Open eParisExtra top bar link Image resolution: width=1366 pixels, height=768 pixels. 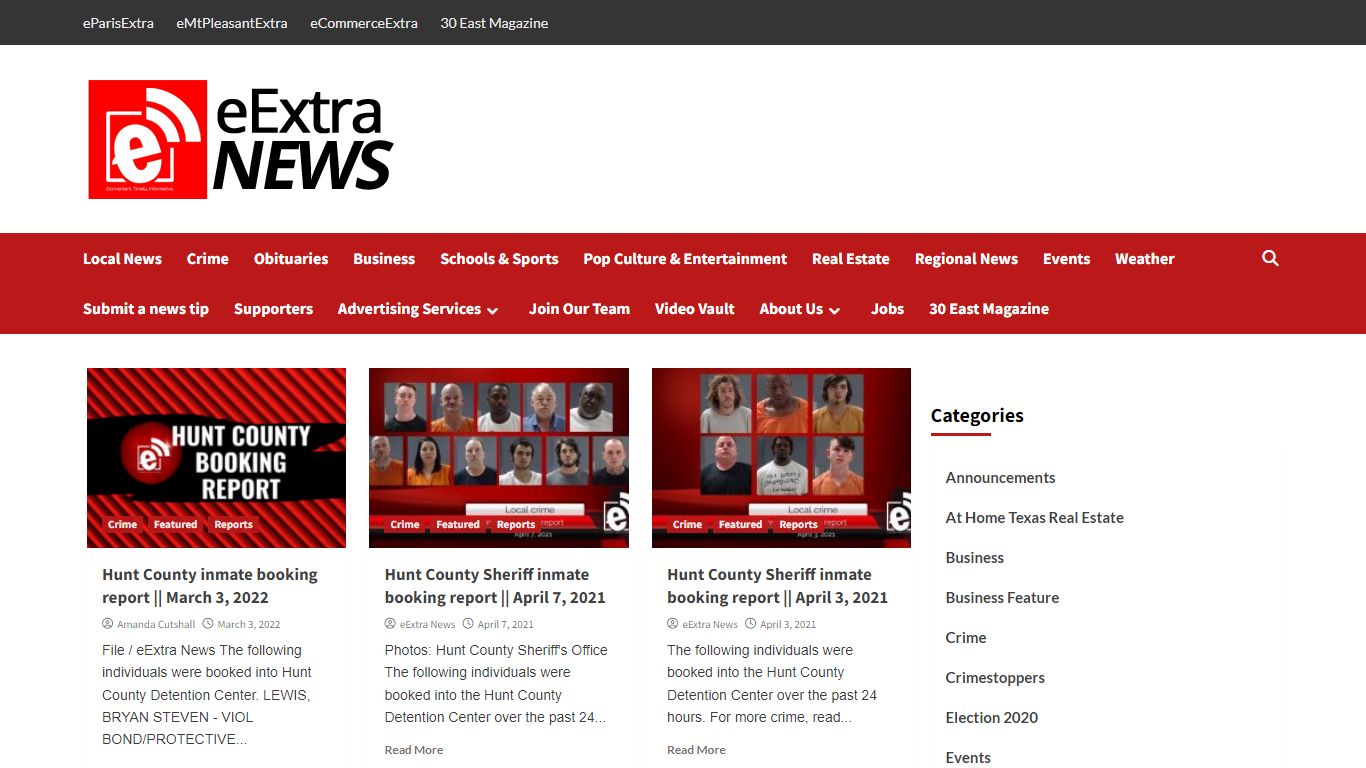pos(118,23)
